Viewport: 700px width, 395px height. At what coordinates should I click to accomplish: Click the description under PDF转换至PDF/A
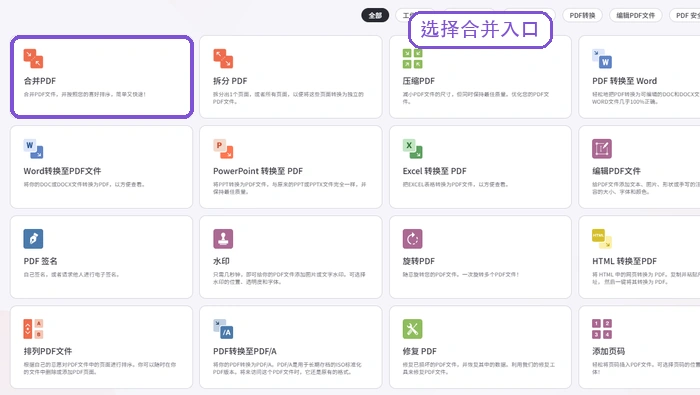[288, 368]
